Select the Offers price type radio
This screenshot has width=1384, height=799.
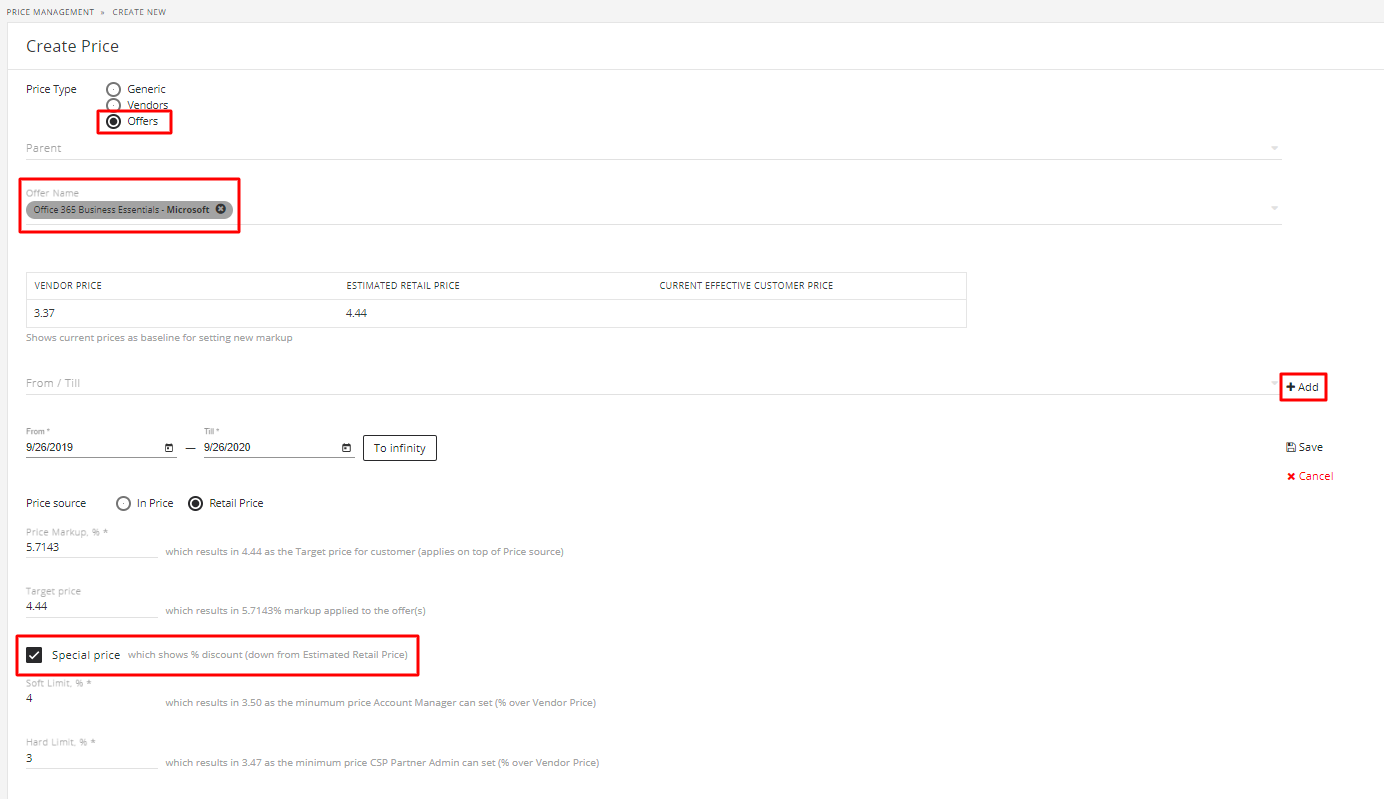click(x=113, y=121)
